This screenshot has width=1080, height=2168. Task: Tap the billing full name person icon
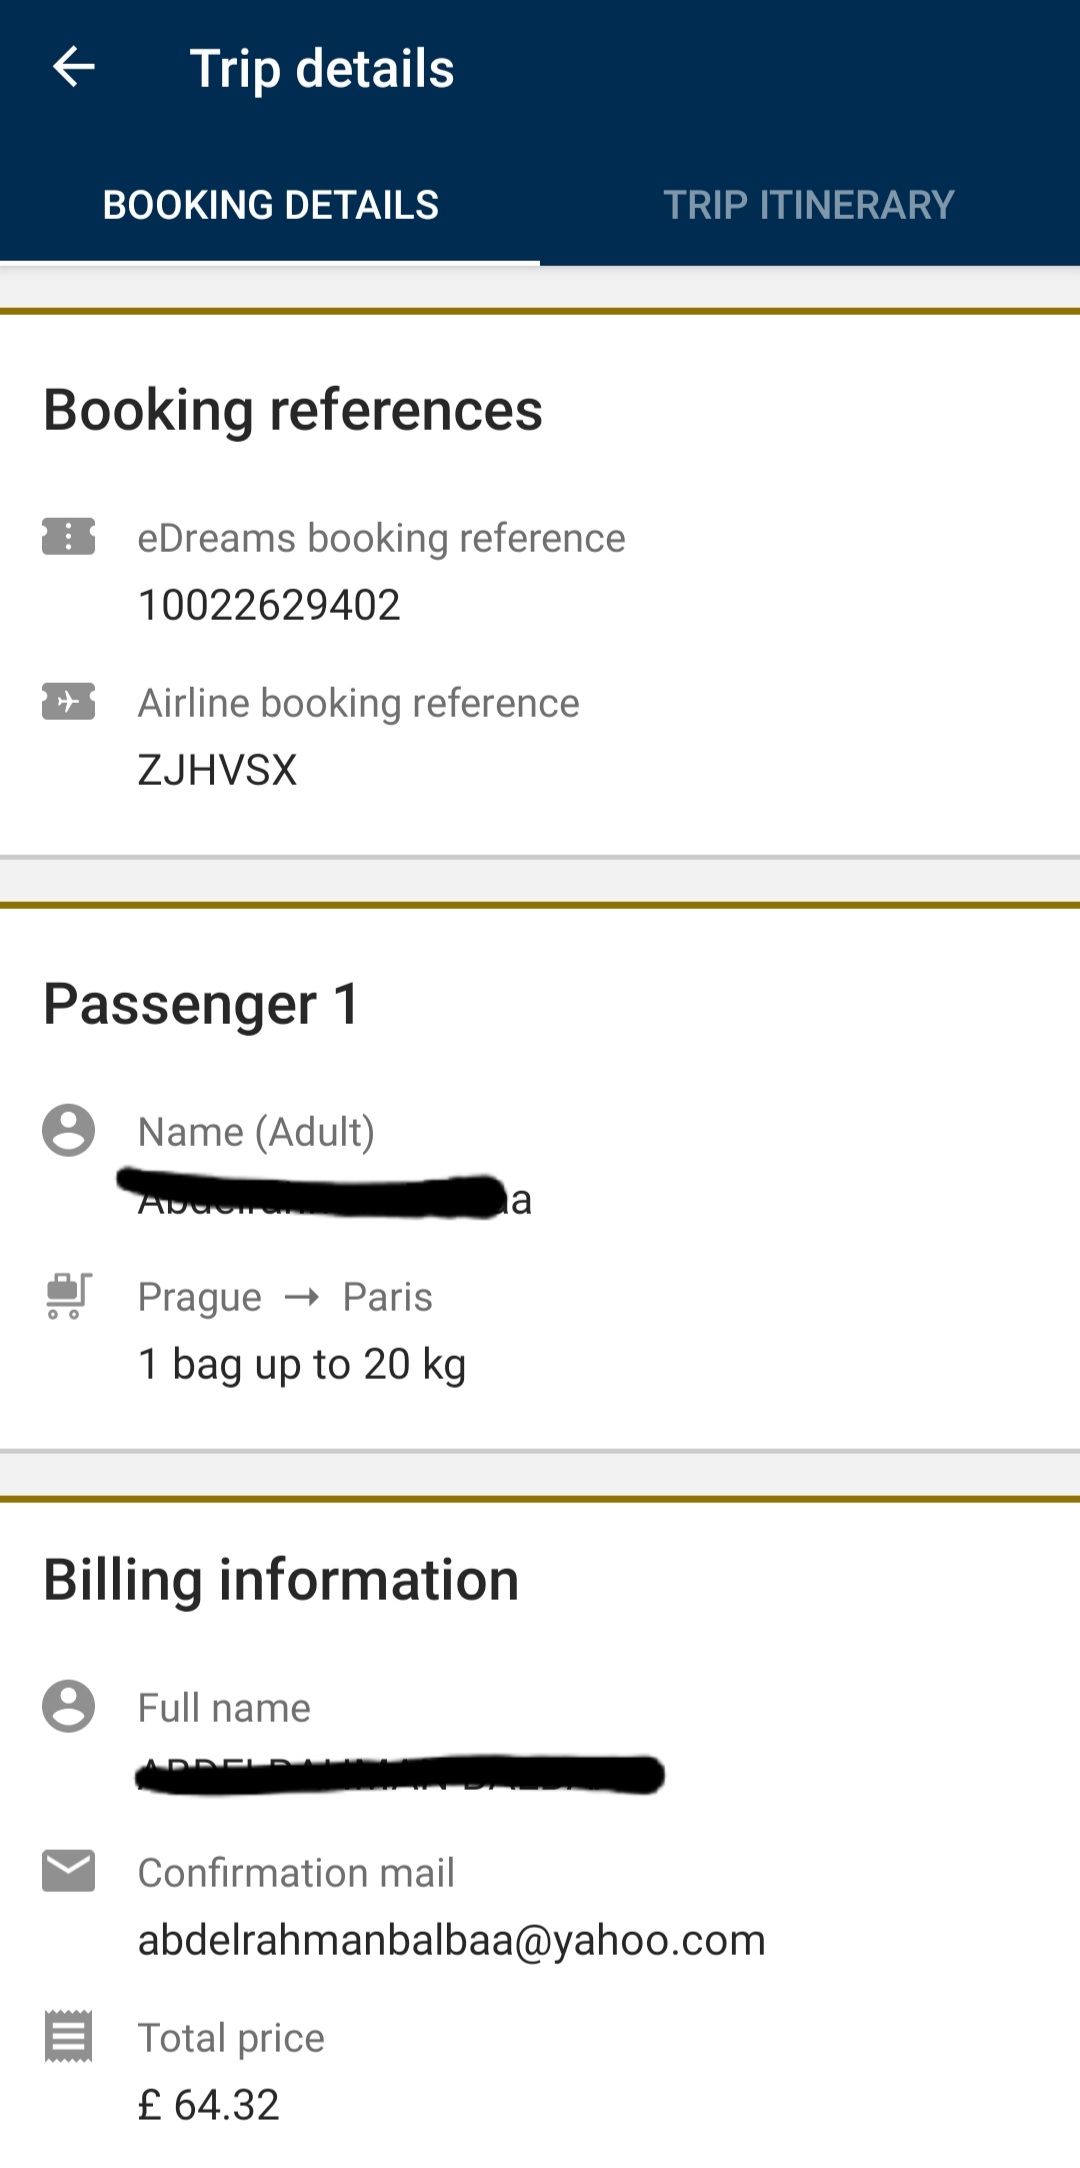(68, 1706)
